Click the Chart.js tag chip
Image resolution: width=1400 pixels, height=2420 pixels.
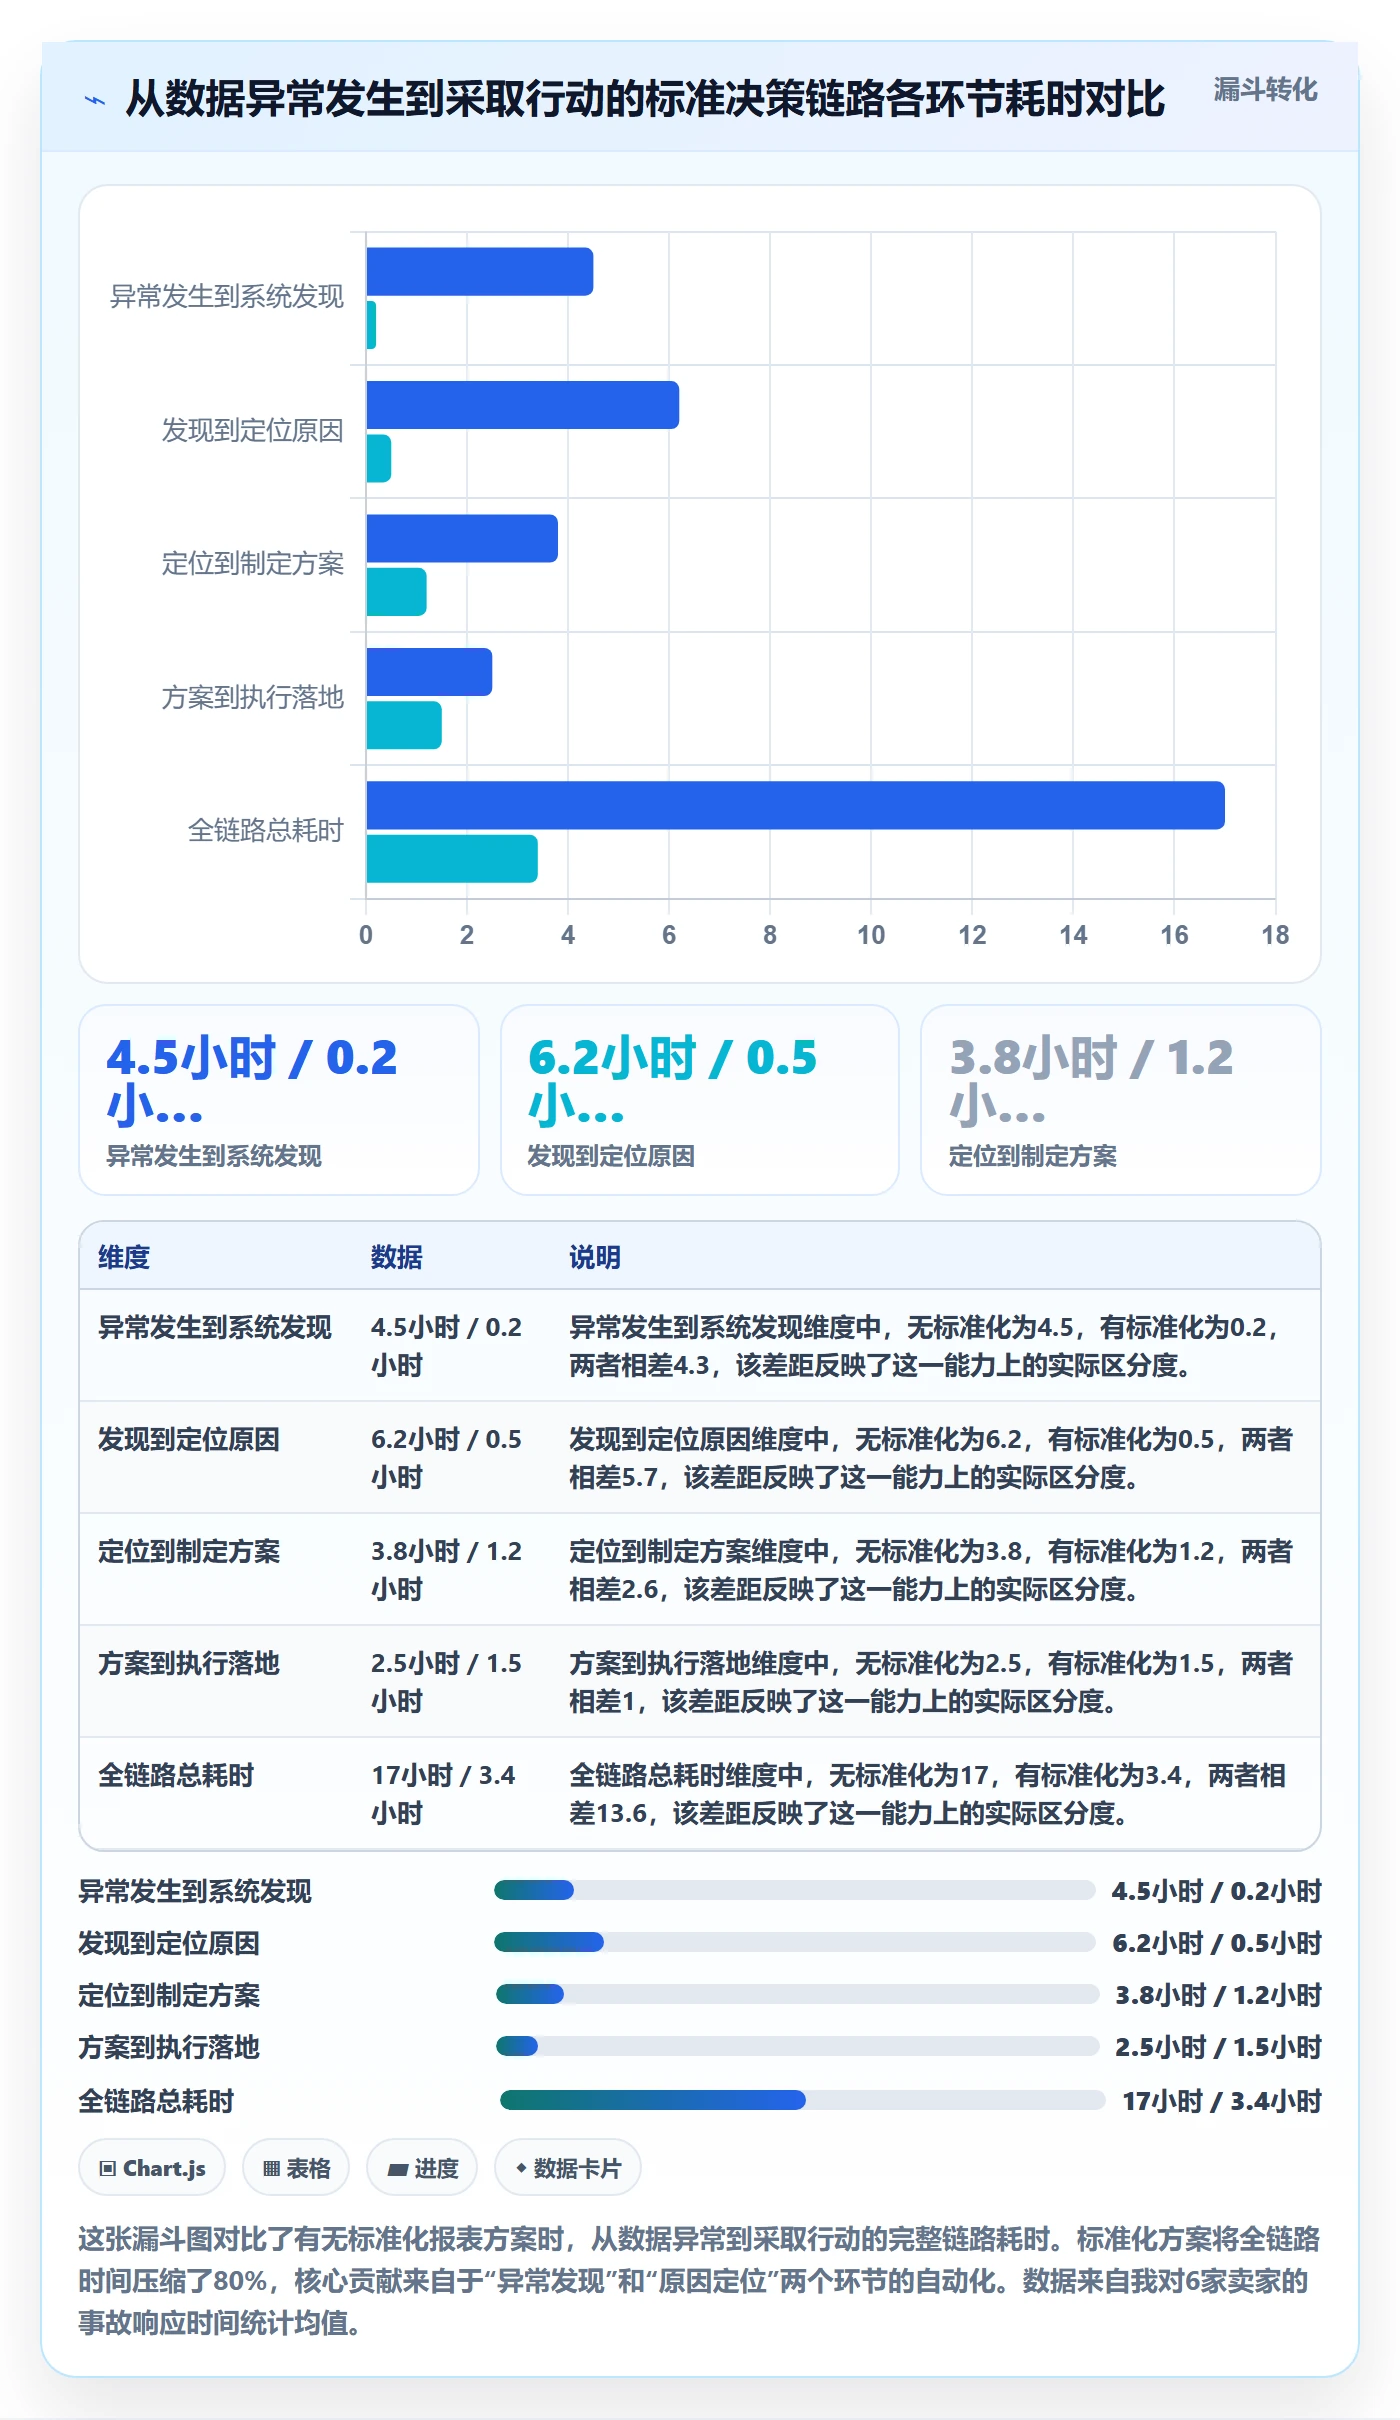coord(152,2168)
